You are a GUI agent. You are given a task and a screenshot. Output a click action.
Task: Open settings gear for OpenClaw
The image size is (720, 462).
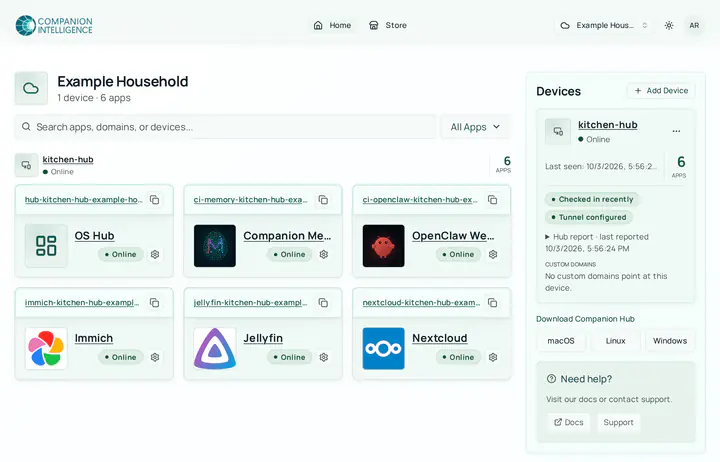pos(493,254)
